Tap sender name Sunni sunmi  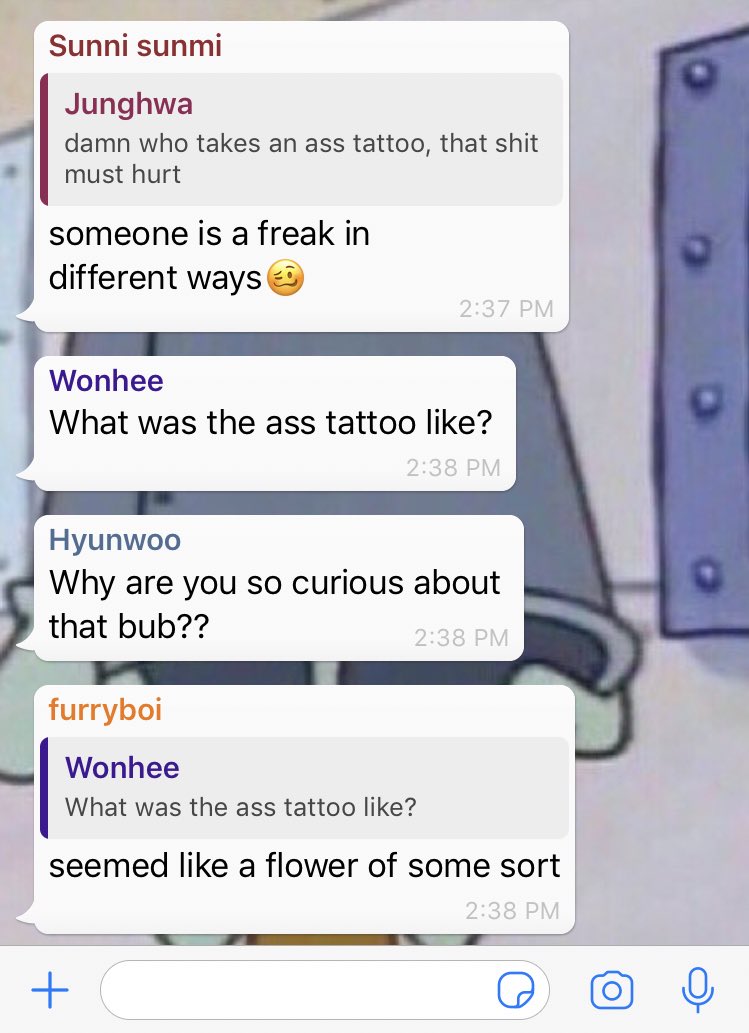[x=135, y=45]
